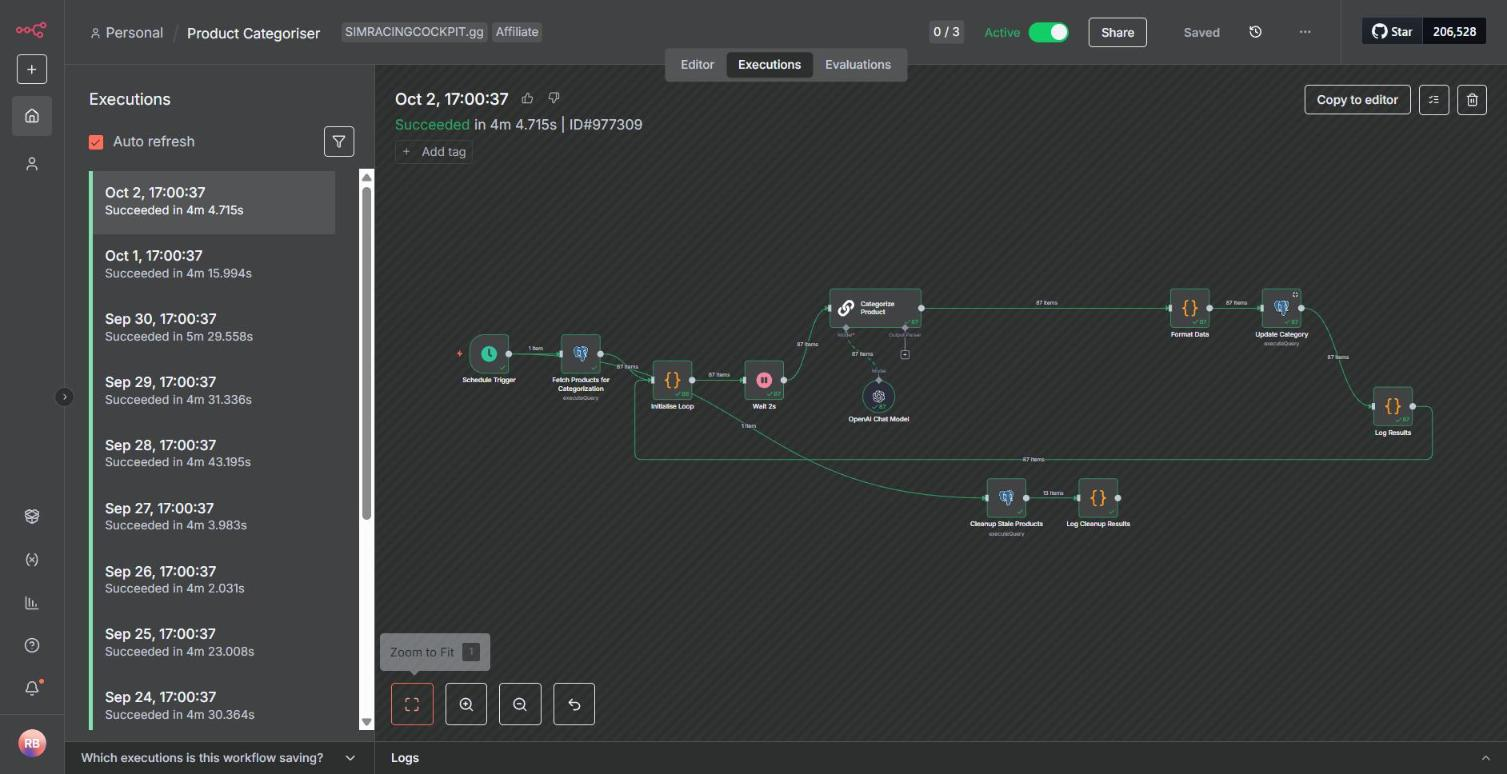Viewport: 1507px width, 774px height.
Task: Open the Help question mark icon
Action: point(32,646)
